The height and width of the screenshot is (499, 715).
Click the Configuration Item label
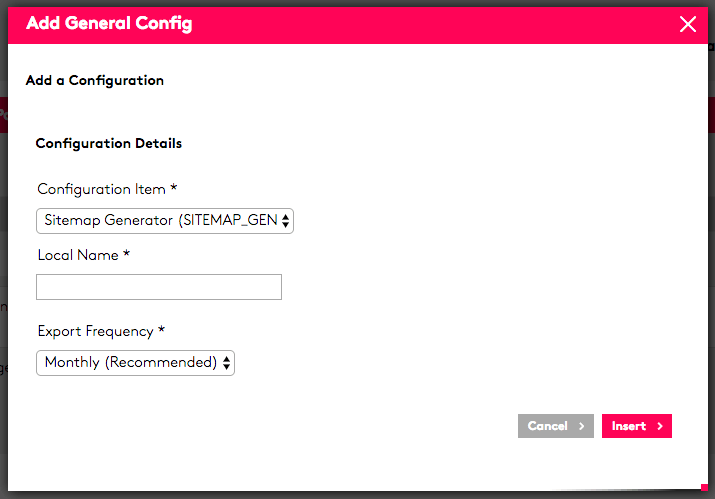101,189
